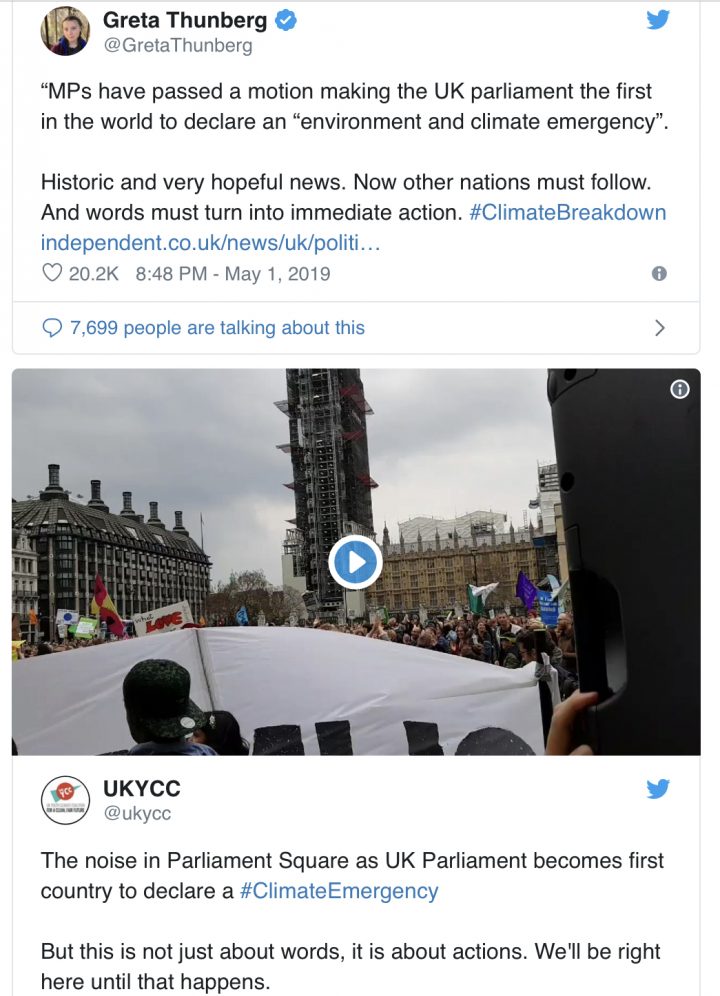Open the tweet timestamp 8:48 PM - May 1, 2019
This screenshot has width=720, height=996.
[x=232, y=273]
